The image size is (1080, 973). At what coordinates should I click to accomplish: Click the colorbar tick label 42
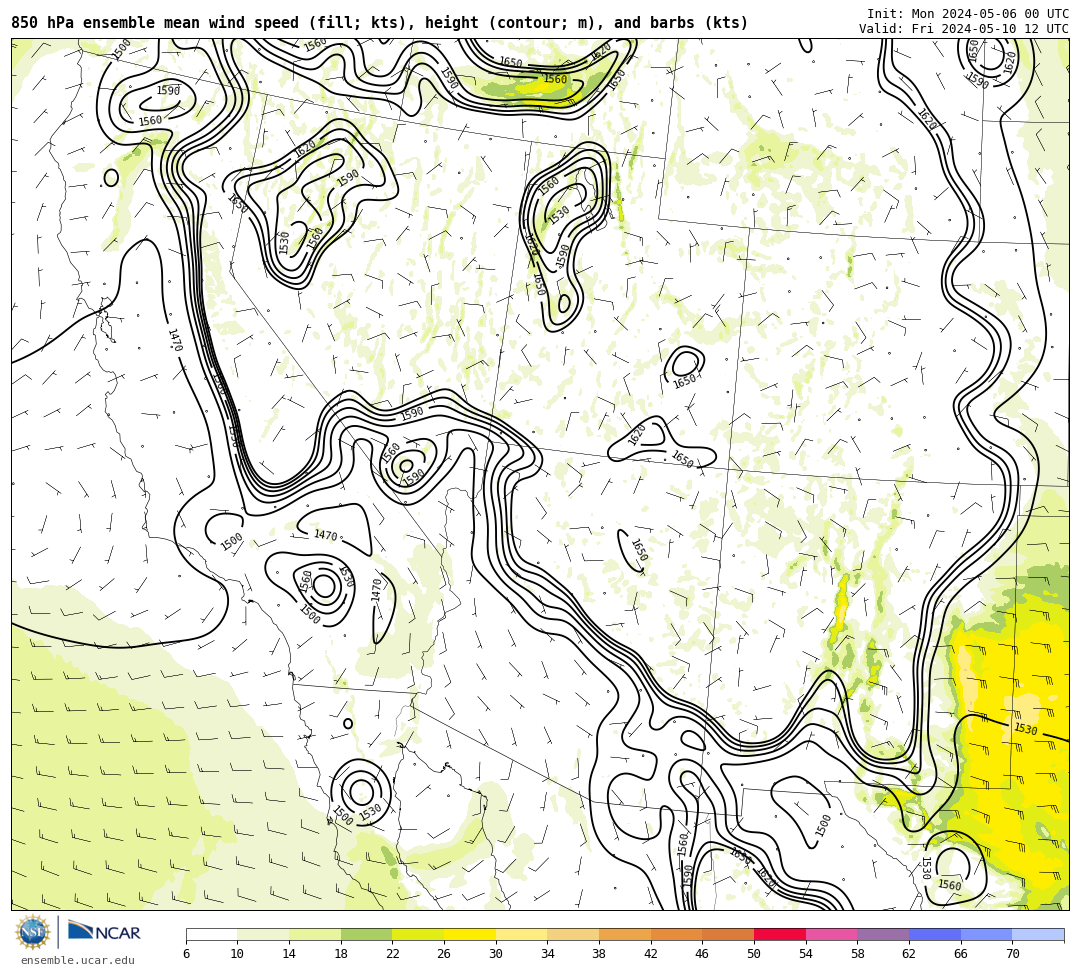tap(651, 954)
